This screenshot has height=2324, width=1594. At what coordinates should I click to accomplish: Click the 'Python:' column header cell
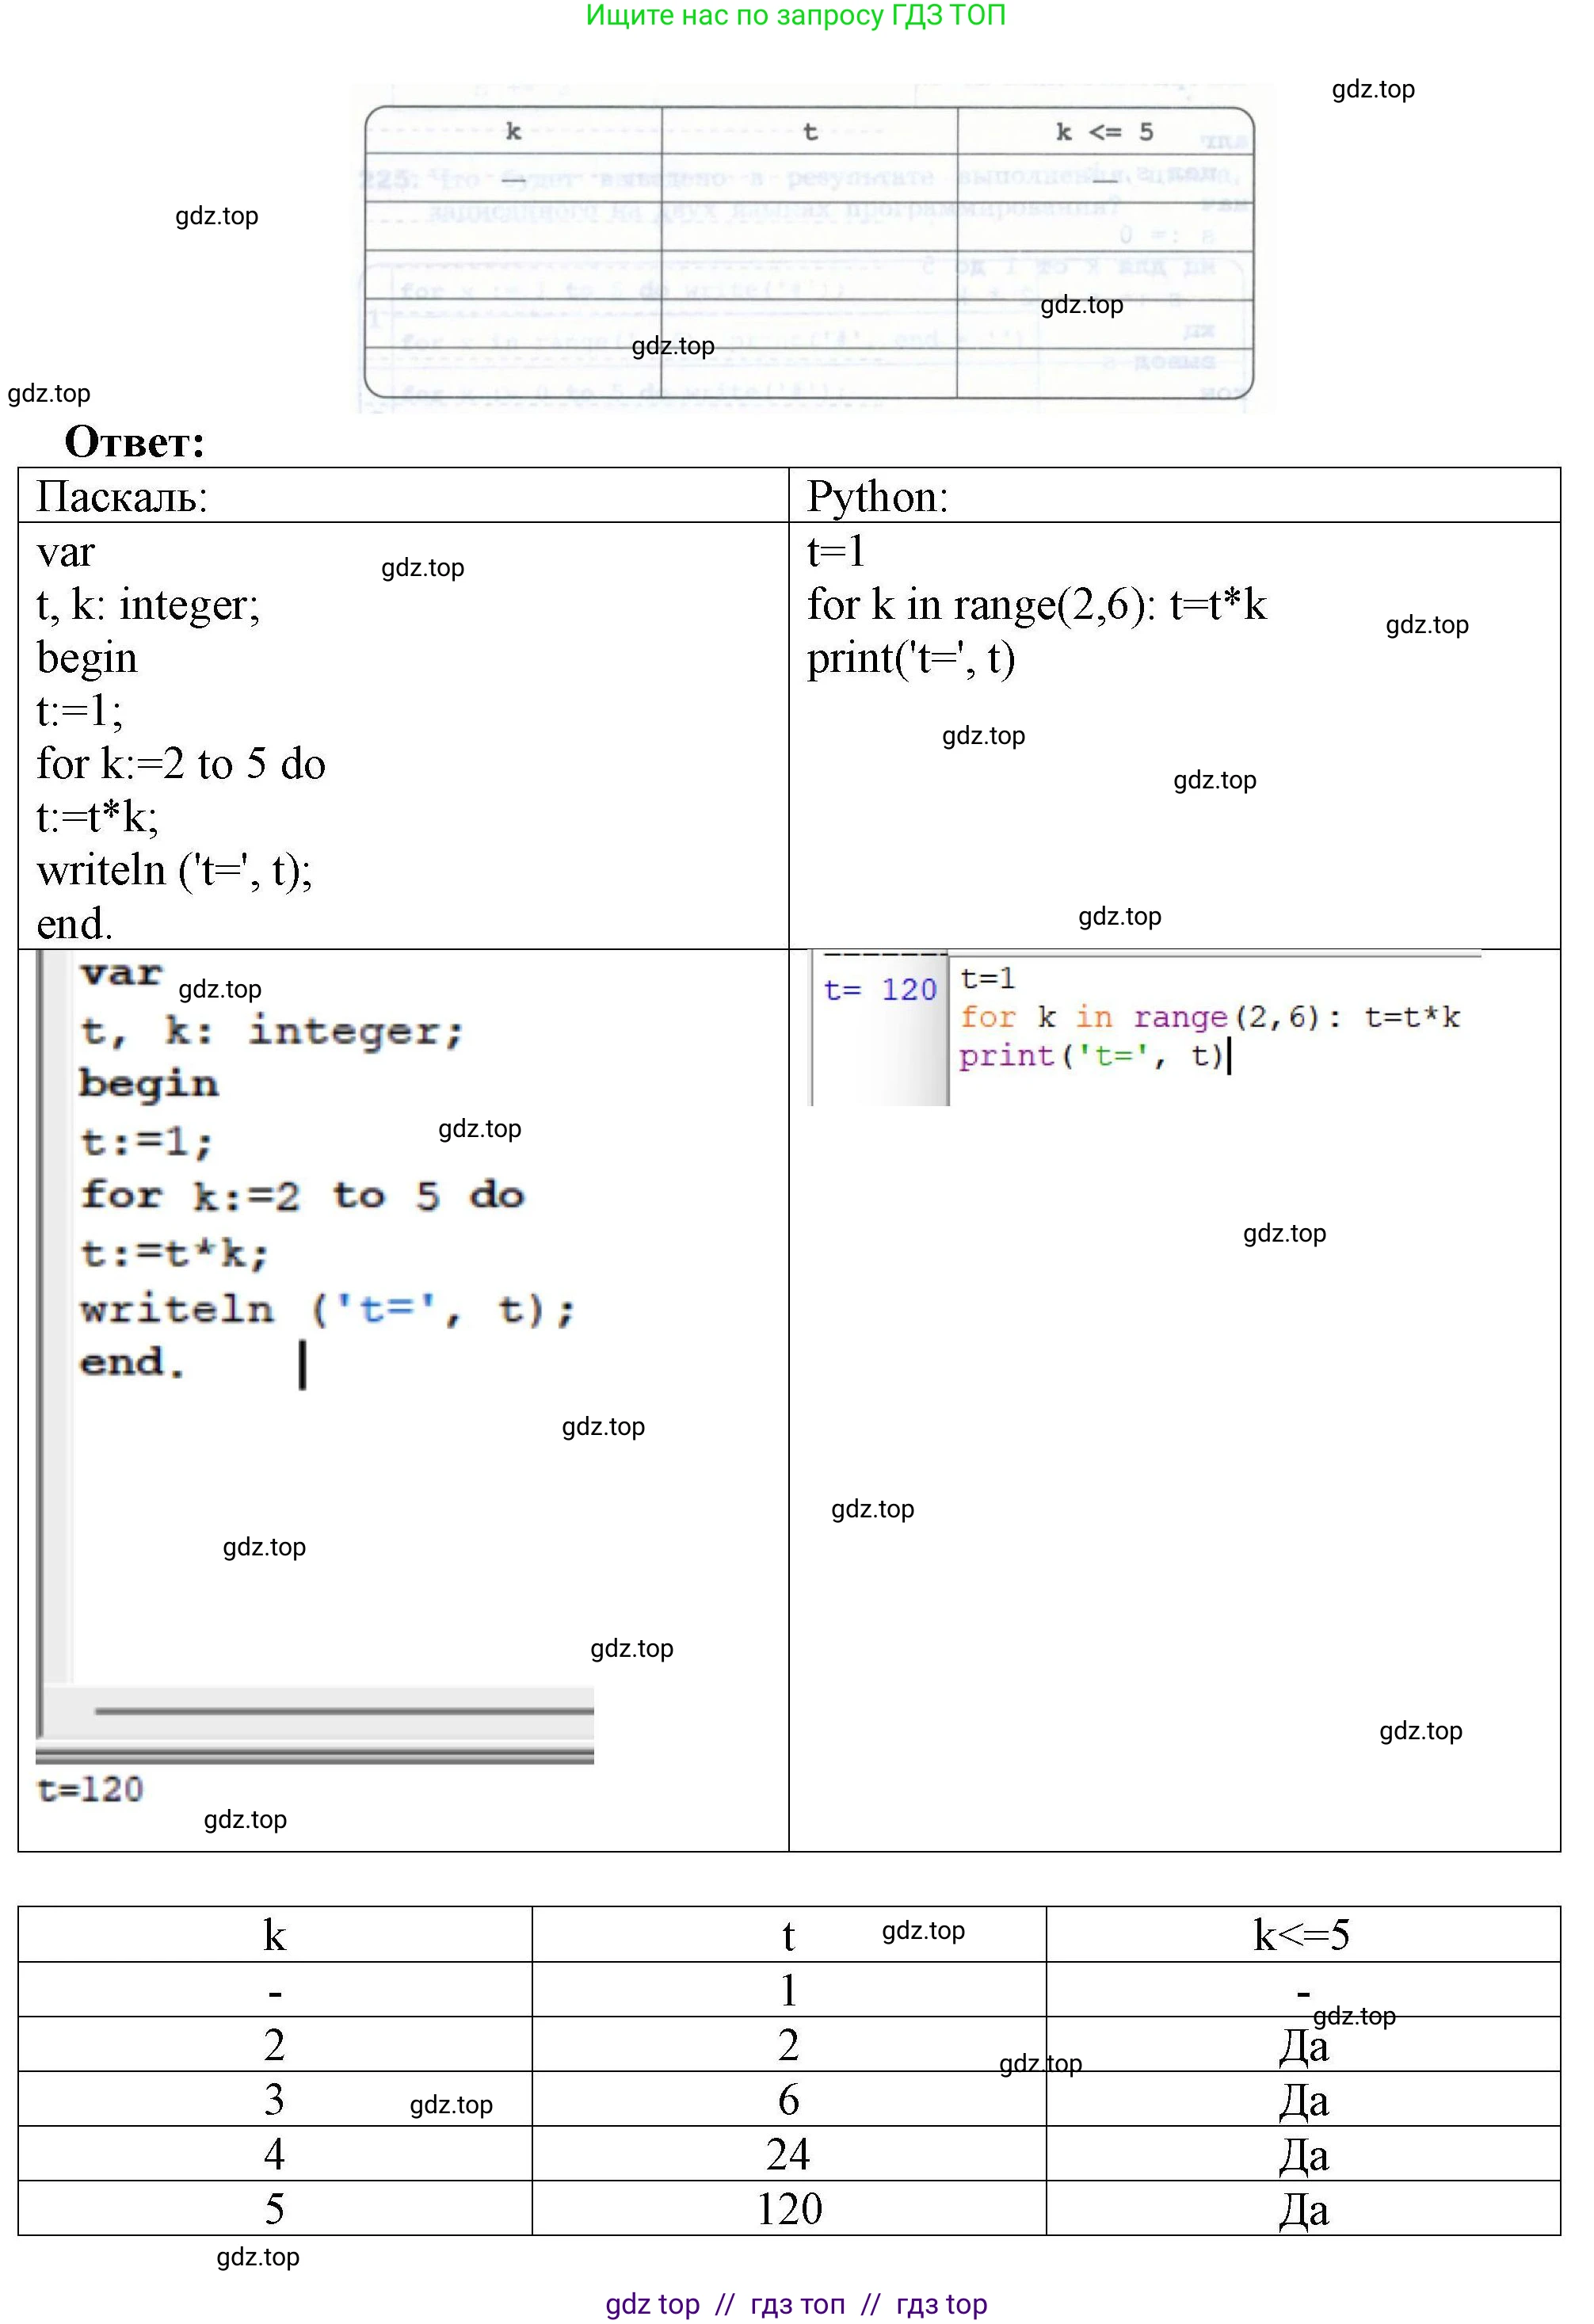(x=877, y=497)
